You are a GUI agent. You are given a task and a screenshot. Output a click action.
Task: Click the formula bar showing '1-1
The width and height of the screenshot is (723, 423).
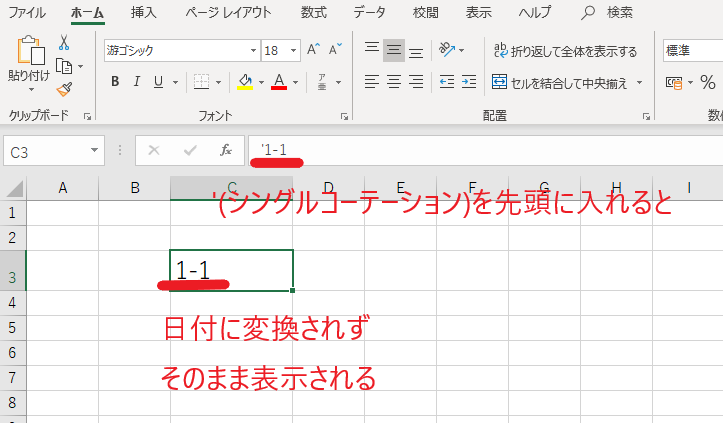click(x=486, y=150)
